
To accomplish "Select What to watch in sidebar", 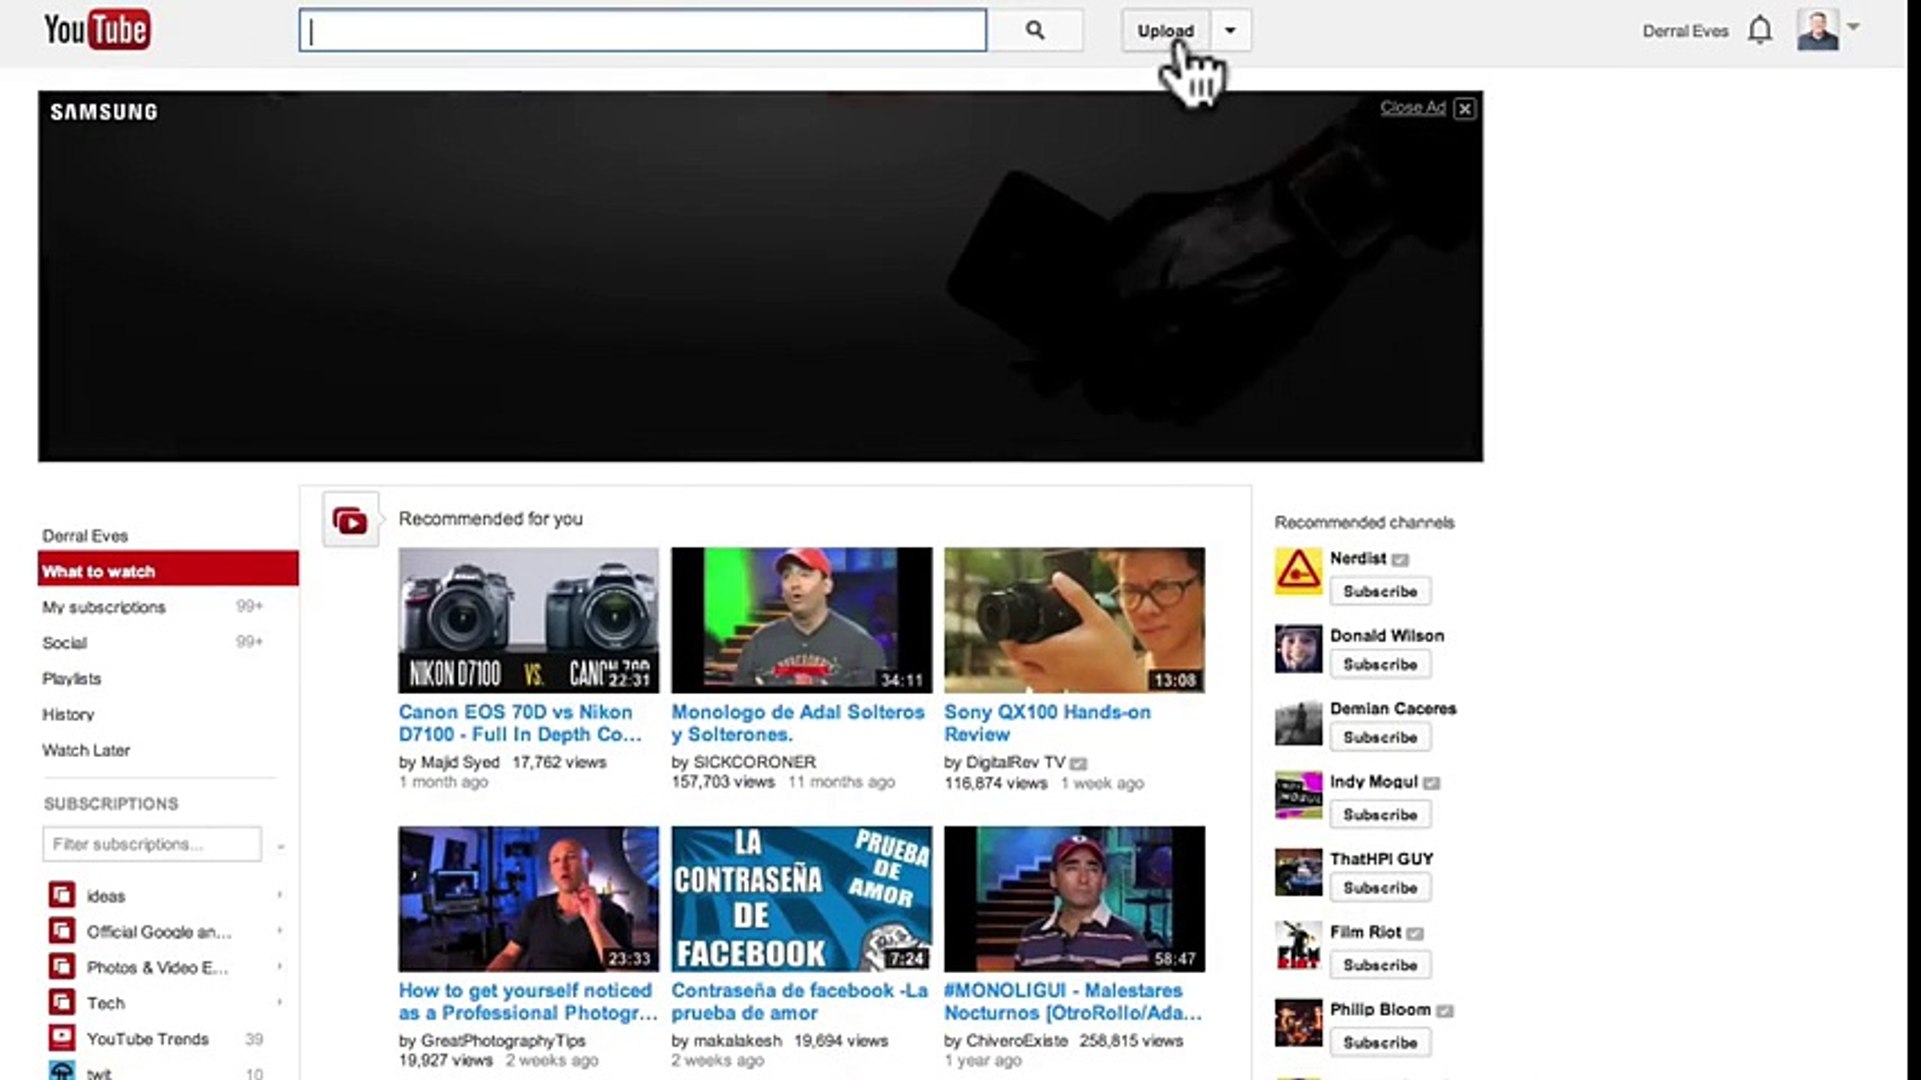I will [98, 570].
